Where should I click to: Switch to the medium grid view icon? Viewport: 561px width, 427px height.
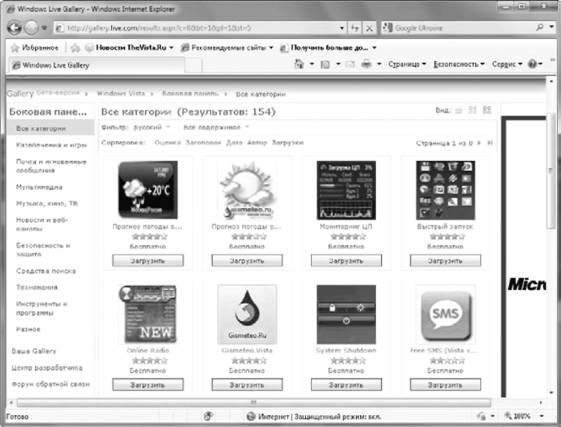point(472,110)
